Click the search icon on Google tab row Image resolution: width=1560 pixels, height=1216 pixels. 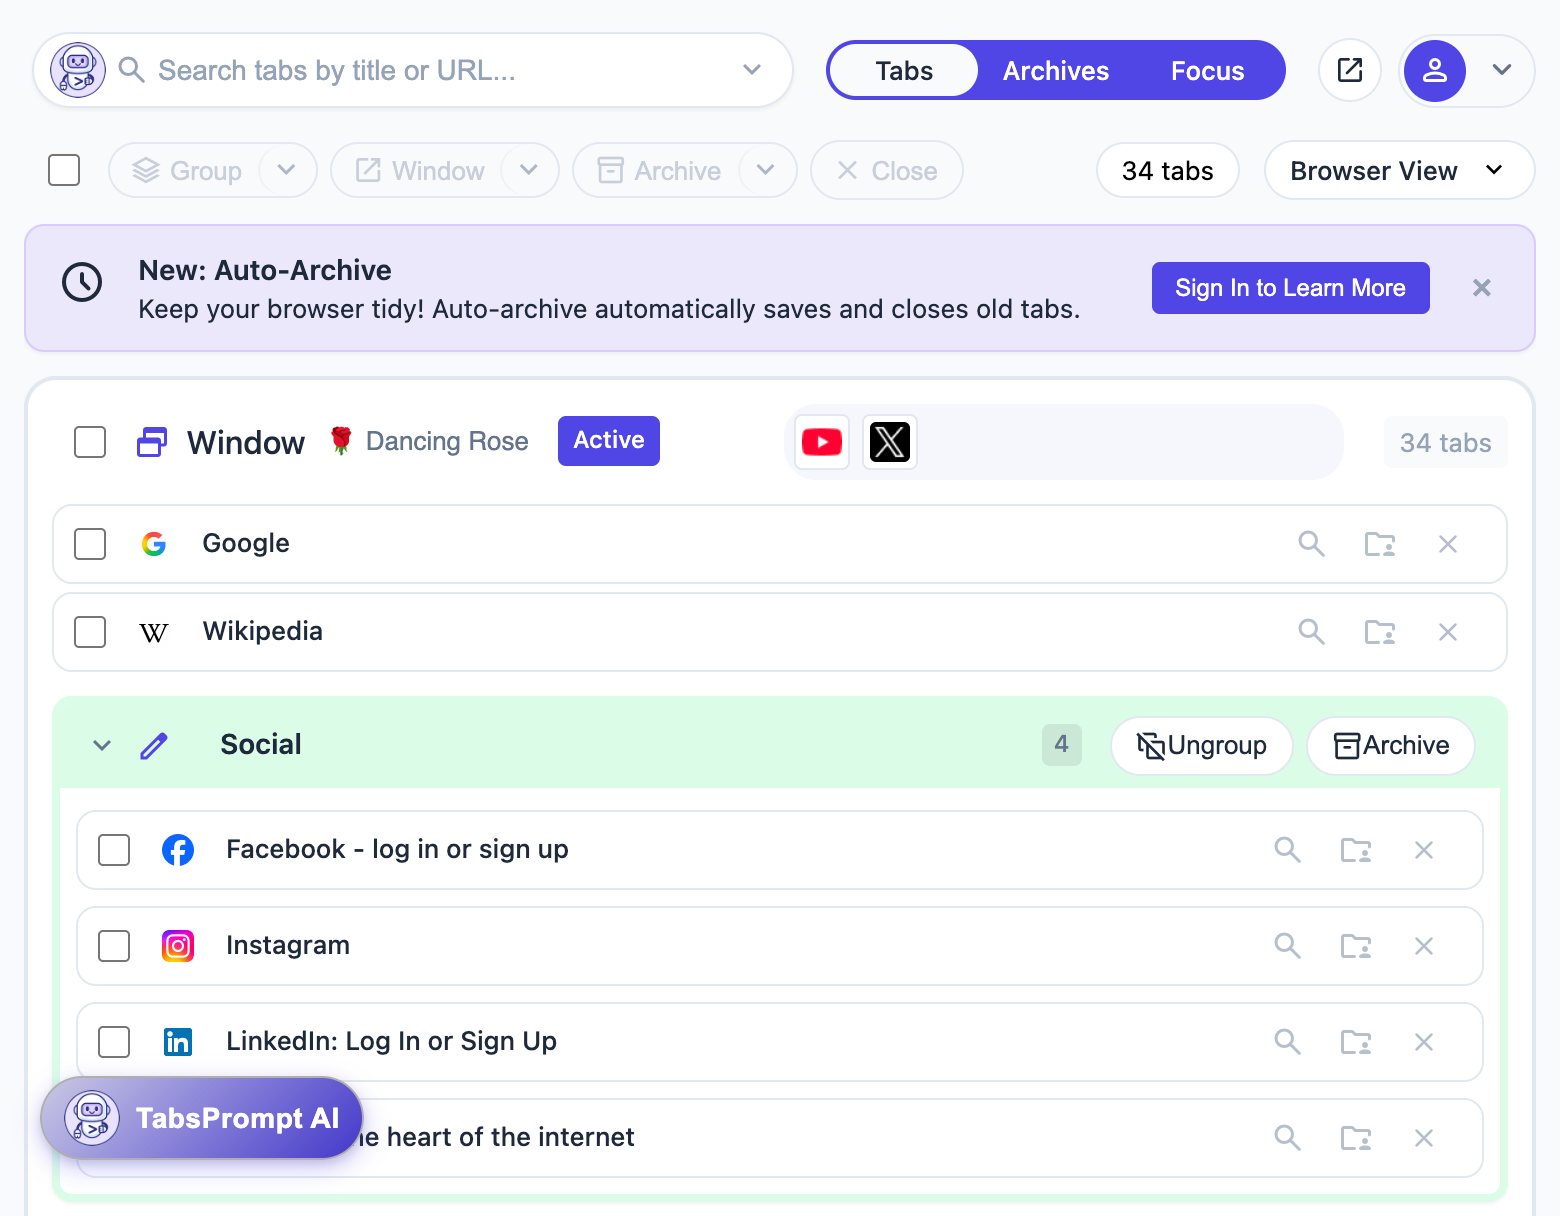click(1311, 544)
